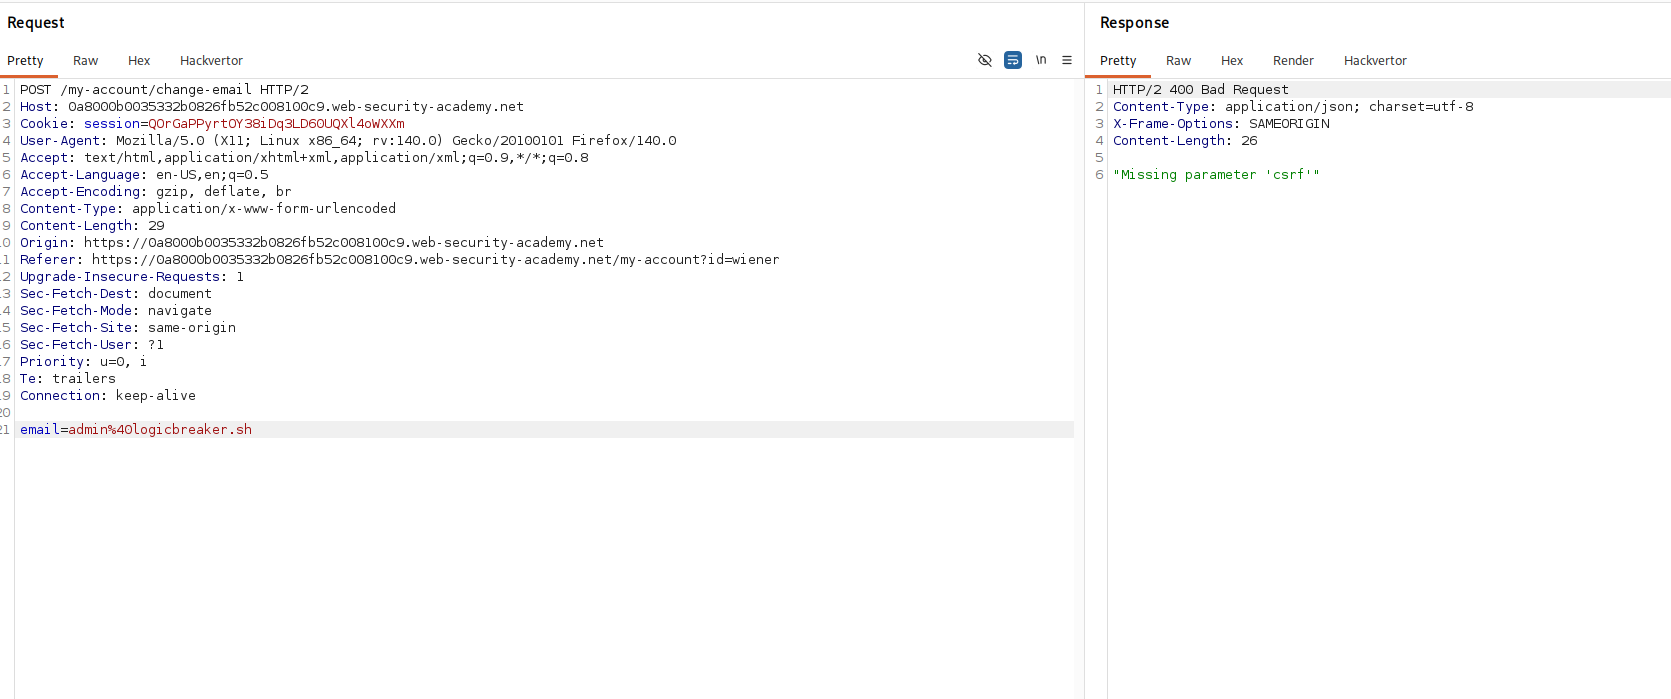The width and height of the screenshot is (1671, 699).
Task: Open the Response Hackvertor tab
Action: [1375, 61]
